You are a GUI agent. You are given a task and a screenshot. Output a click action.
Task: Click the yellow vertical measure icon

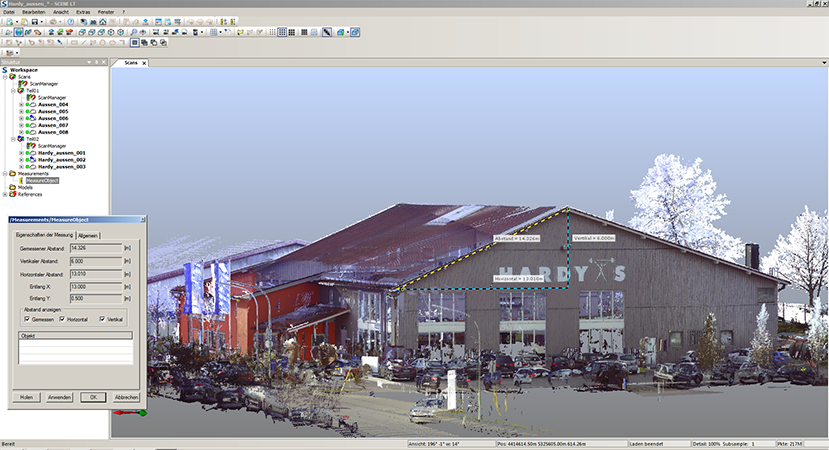click(233, 22)
